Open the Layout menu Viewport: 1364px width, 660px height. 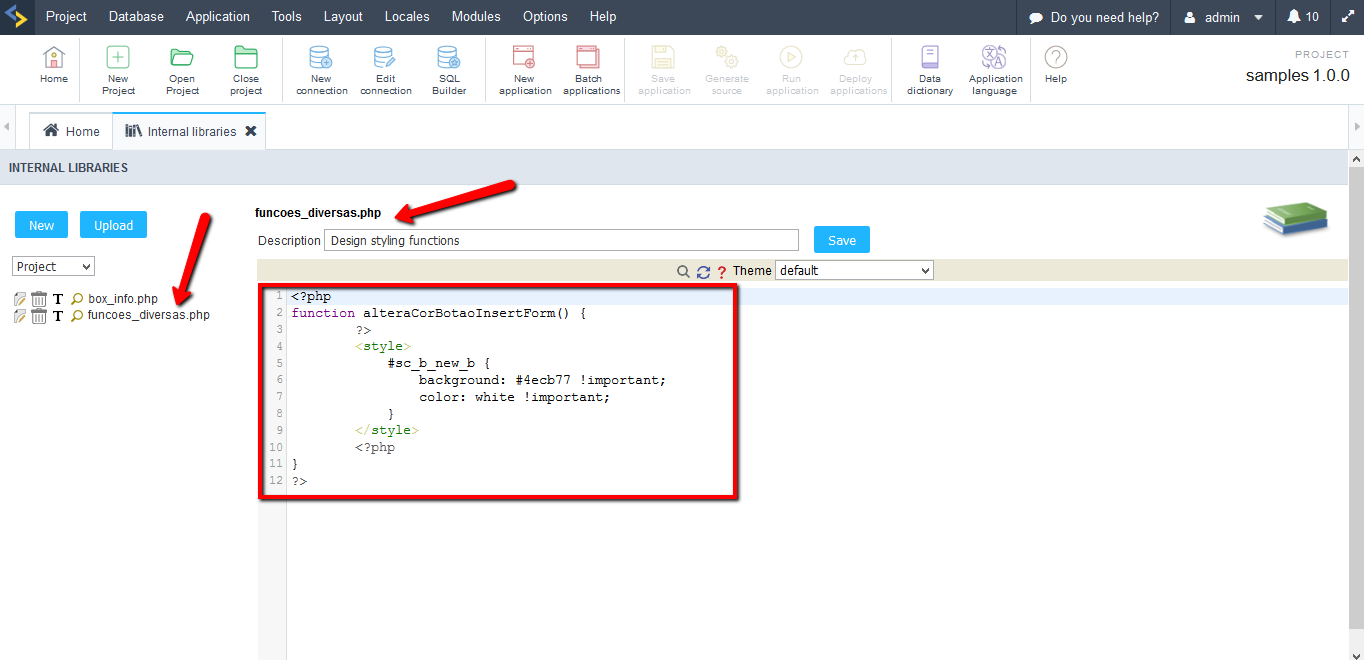click(x=343, y=17)
